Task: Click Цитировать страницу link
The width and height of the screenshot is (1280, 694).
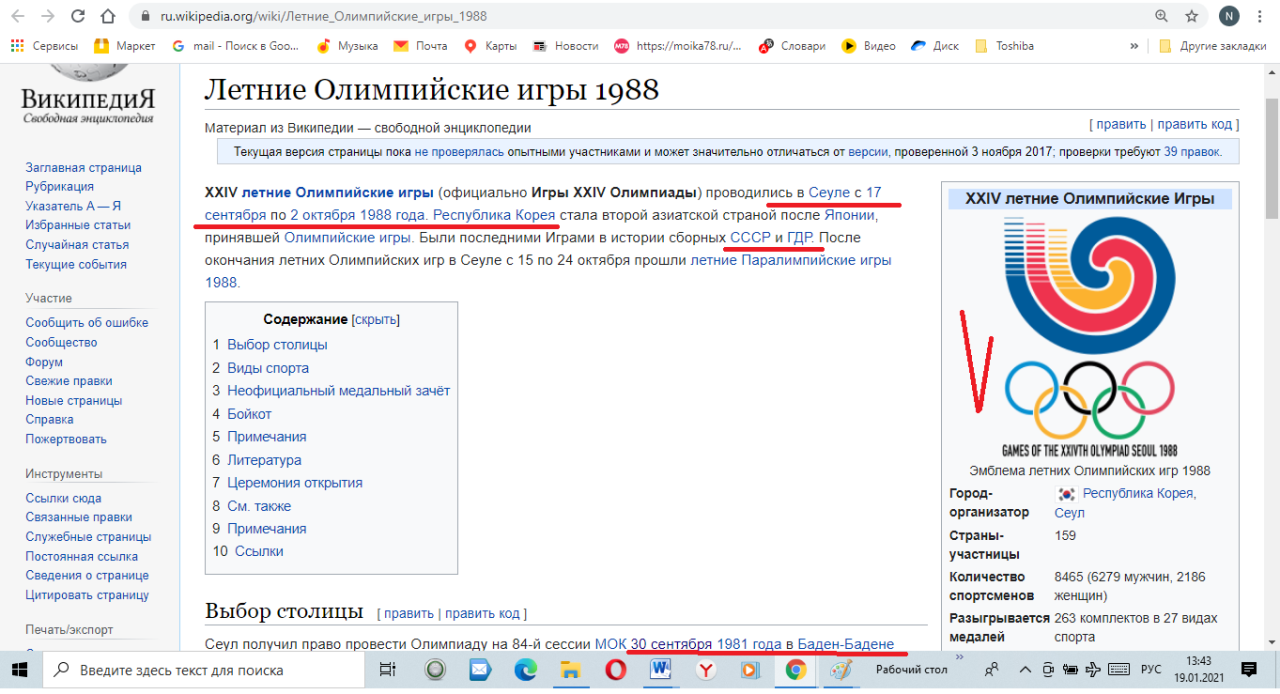Action: pyautogui.click(x=87, y=595)
